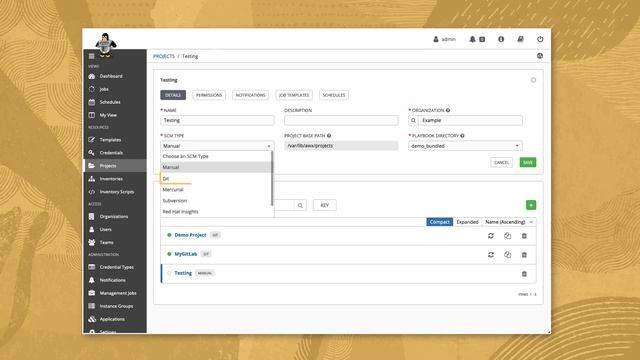Show Playbook Directory help tooltip

point(462,136)
